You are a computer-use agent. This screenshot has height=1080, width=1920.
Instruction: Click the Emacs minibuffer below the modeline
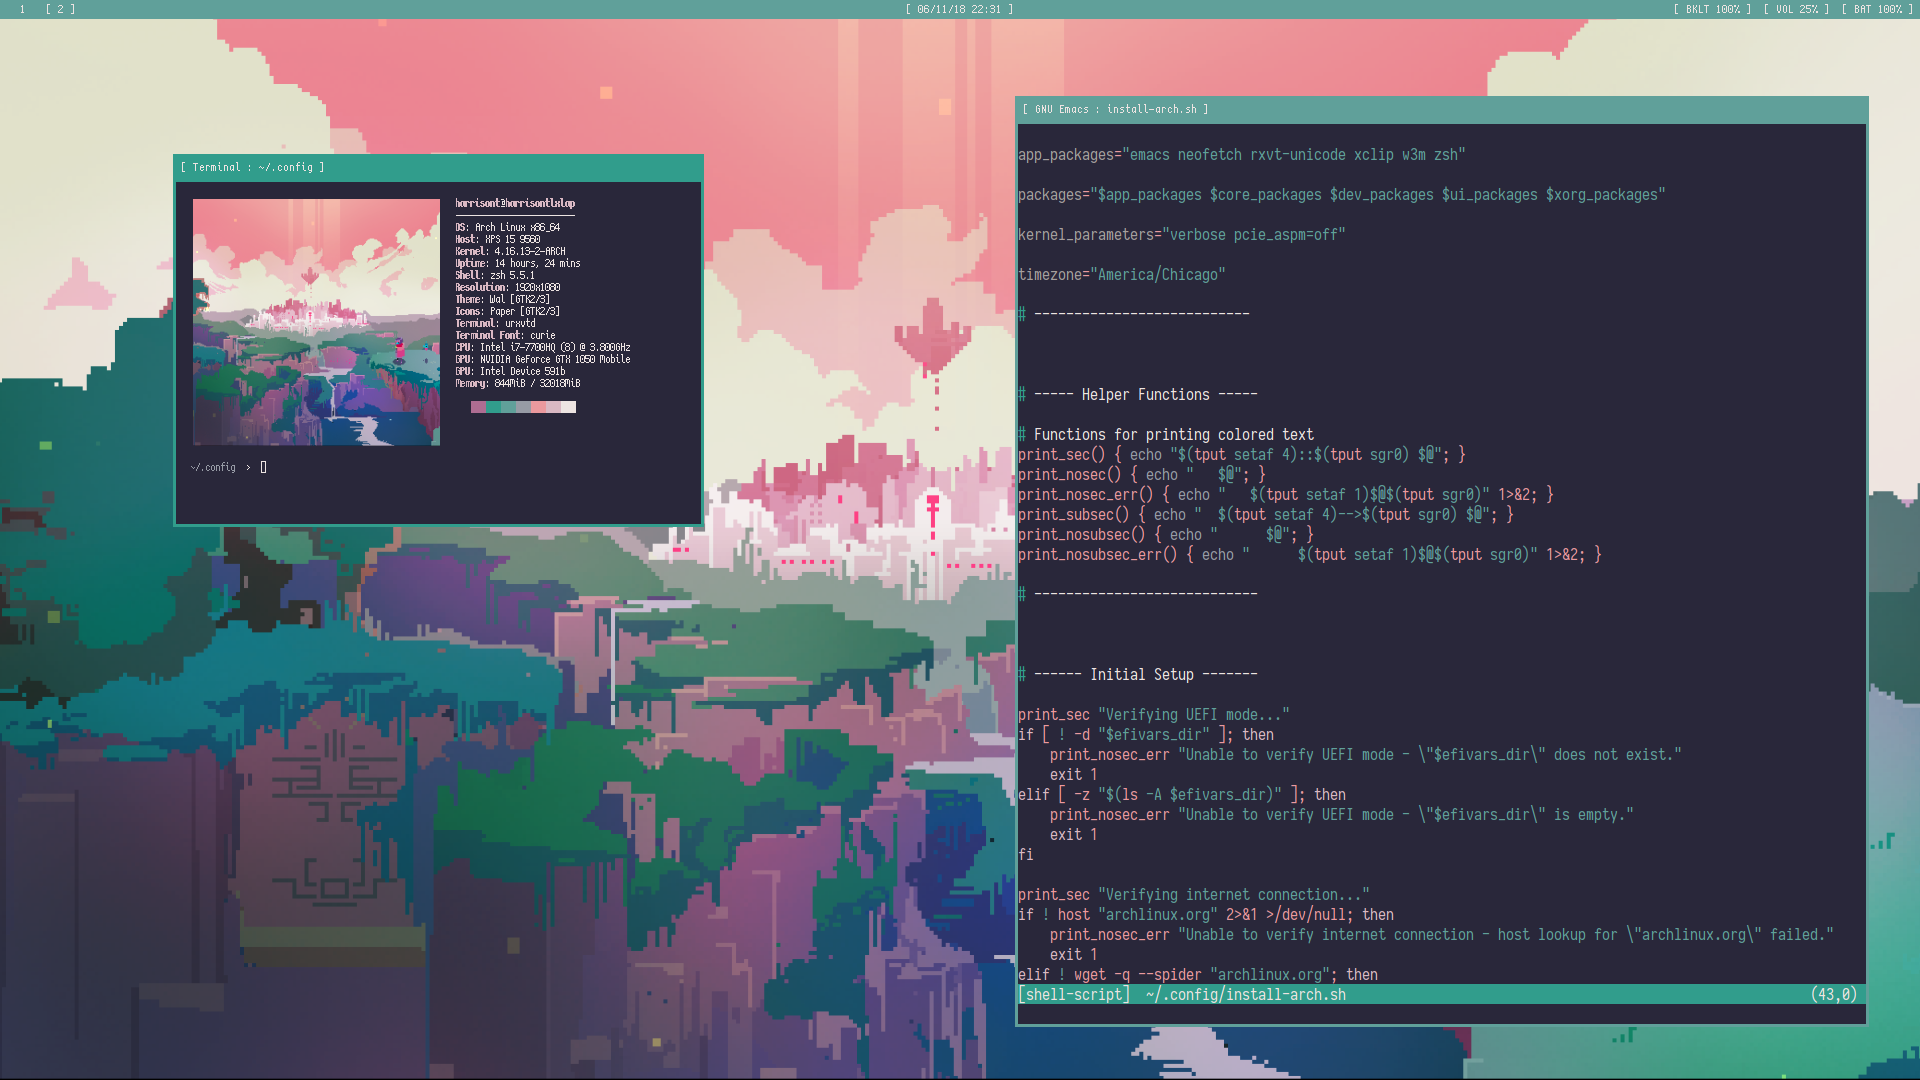(x=1440, y=1014)
